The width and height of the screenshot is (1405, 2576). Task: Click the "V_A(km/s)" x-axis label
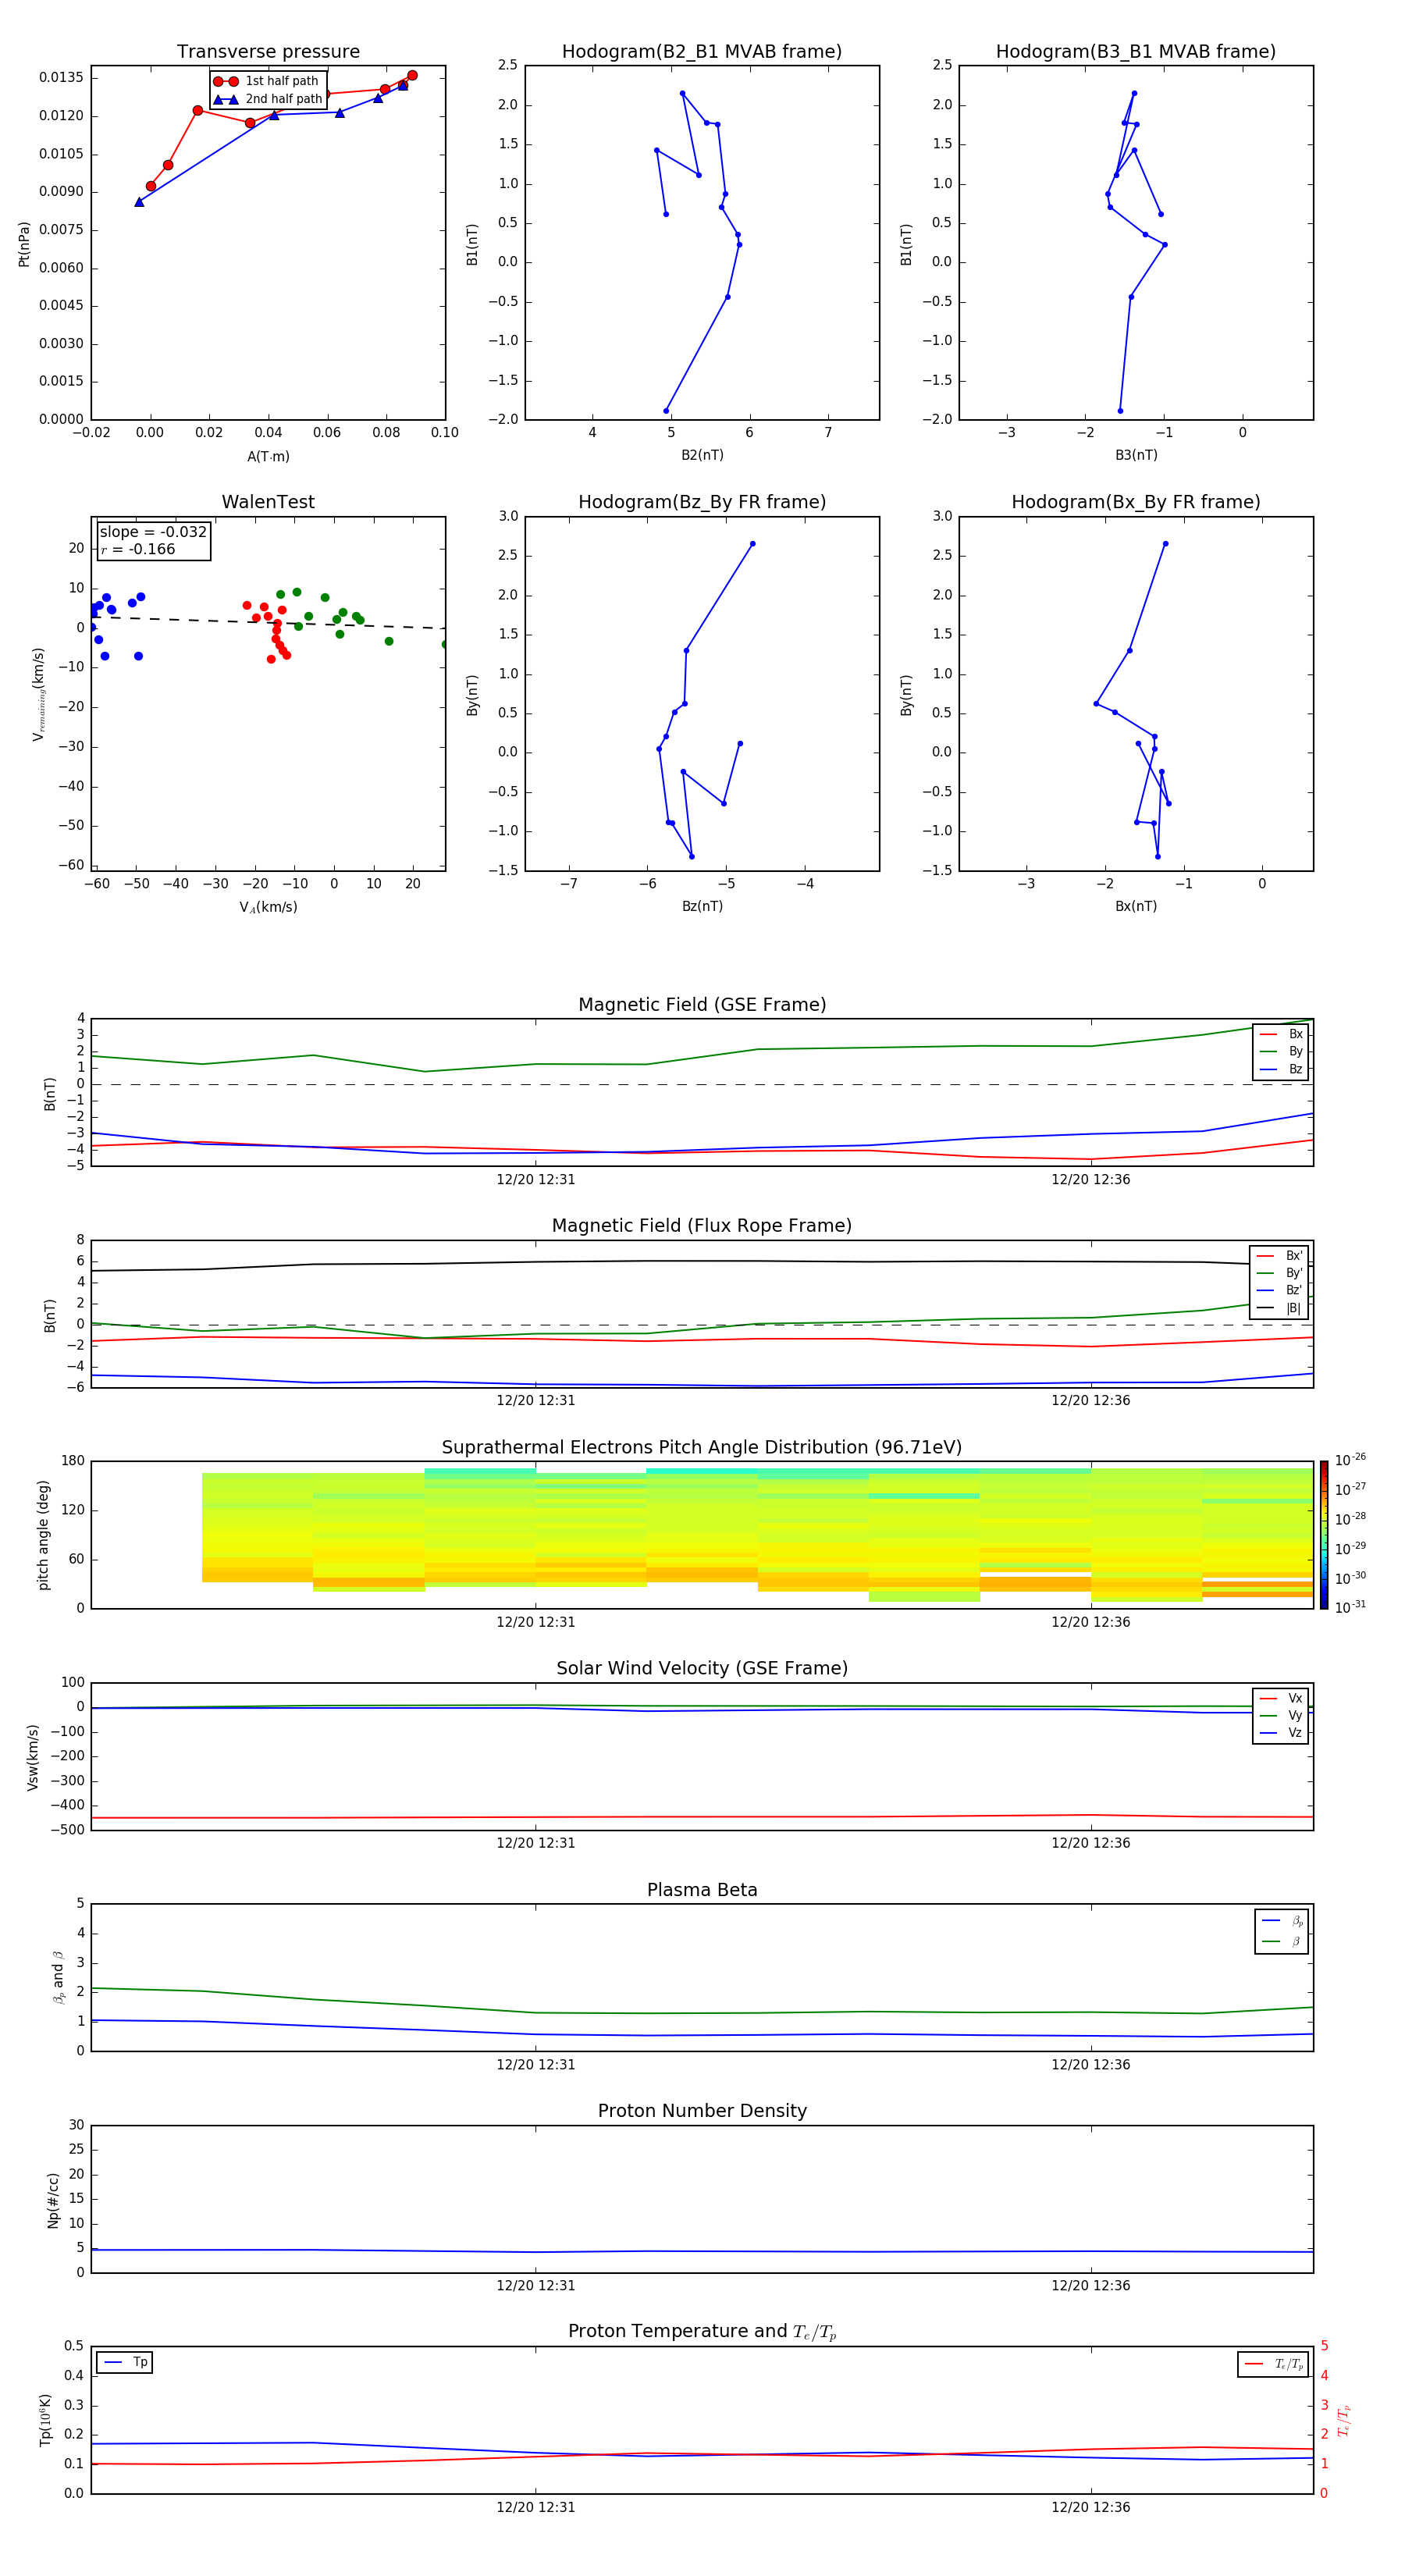click(268, 907)
